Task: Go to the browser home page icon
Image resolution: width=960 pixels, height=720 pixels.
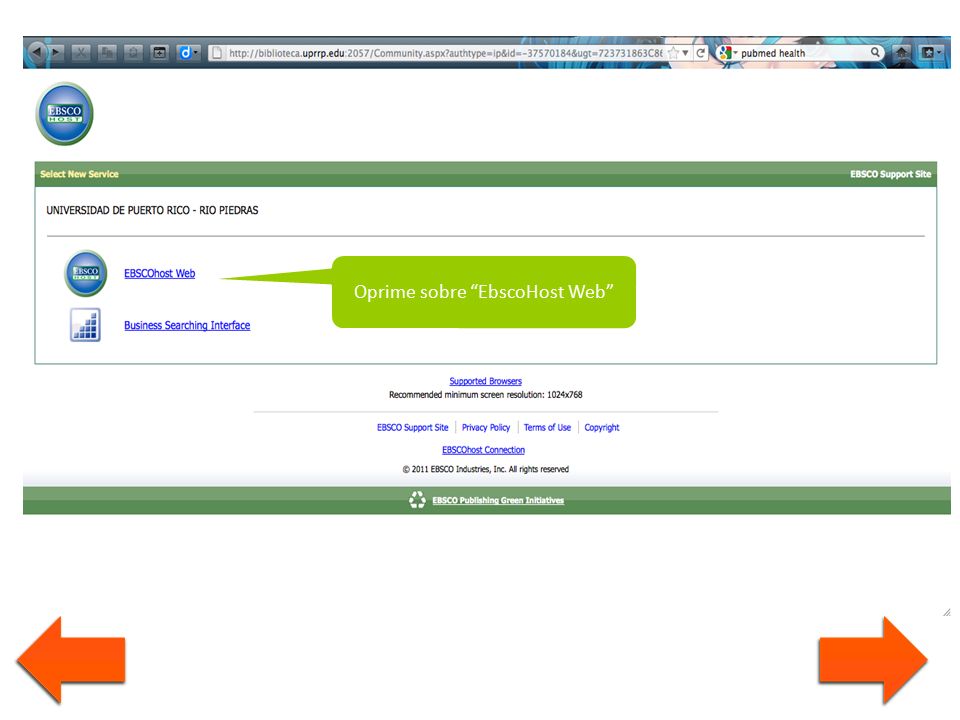Action: pos(902,53)
